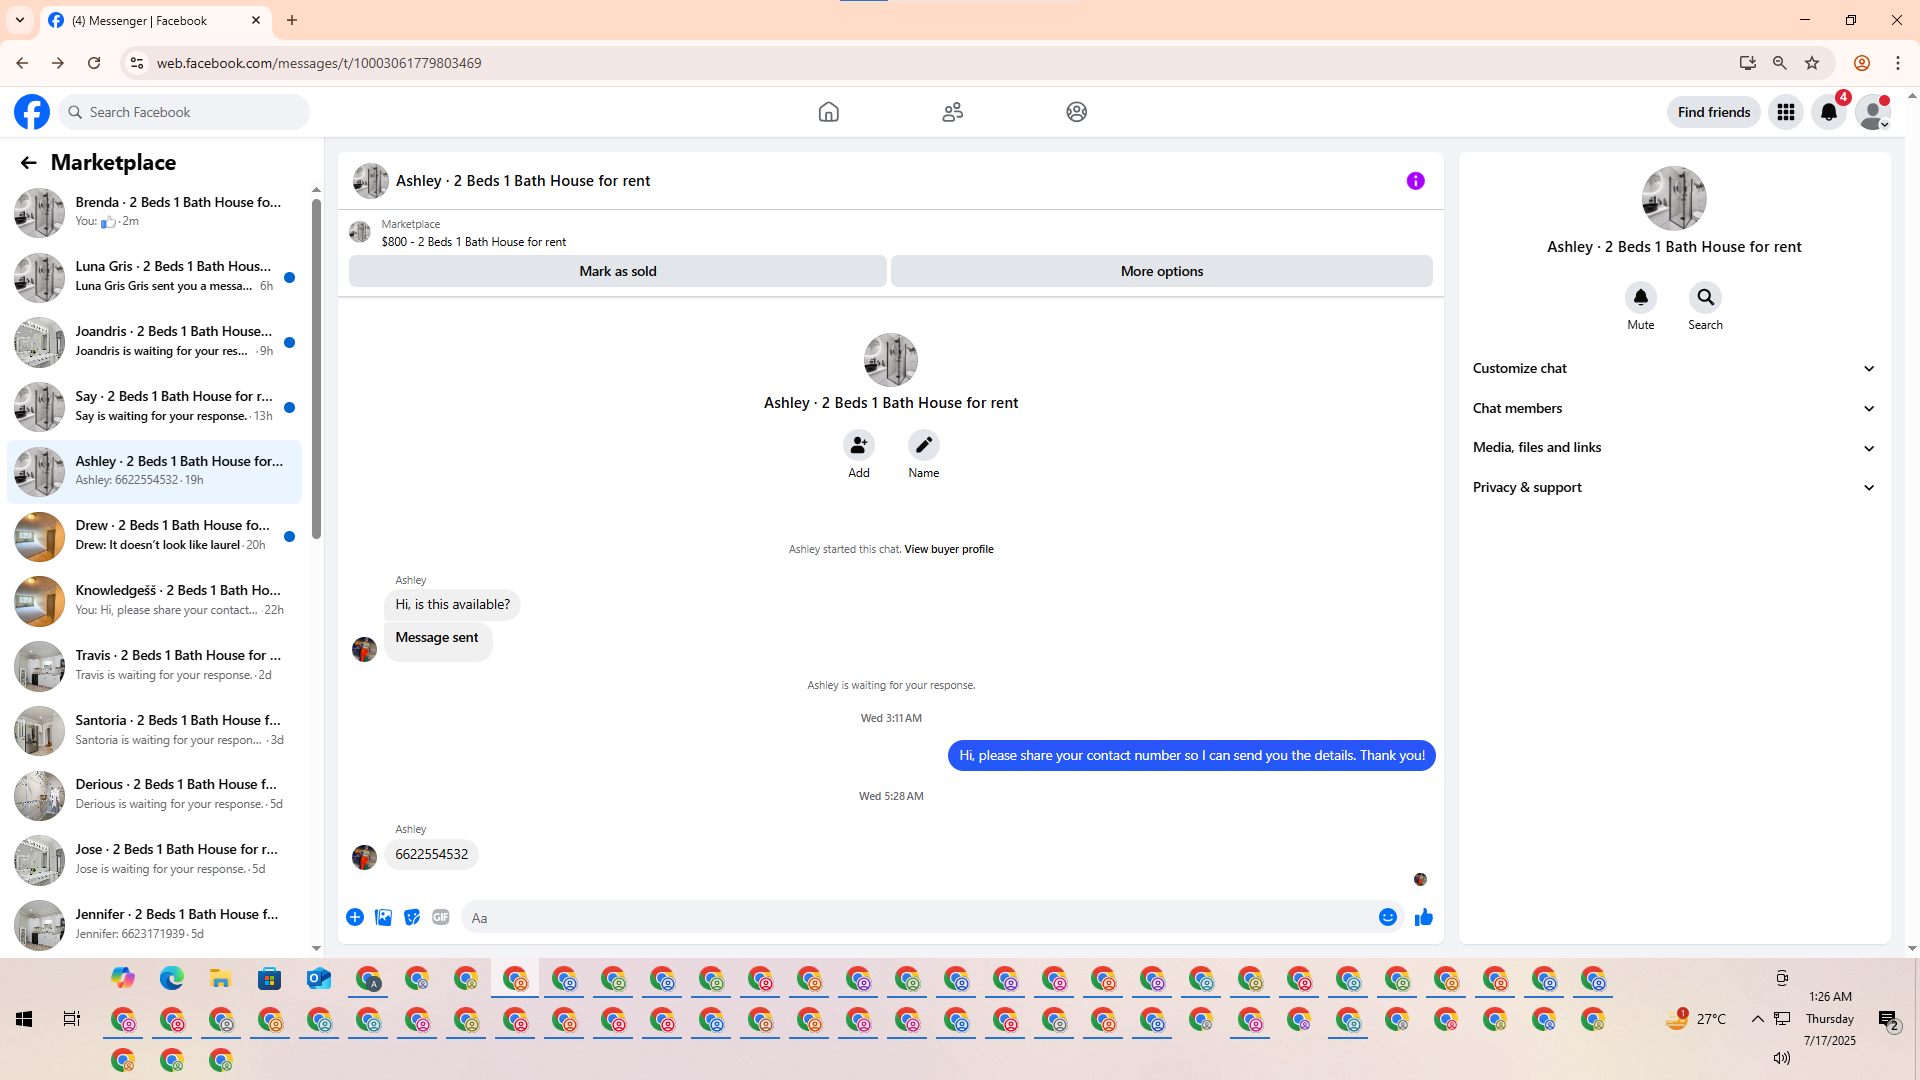
Task: Expand the Customize chat section
Action: [x=1675, y=369]
